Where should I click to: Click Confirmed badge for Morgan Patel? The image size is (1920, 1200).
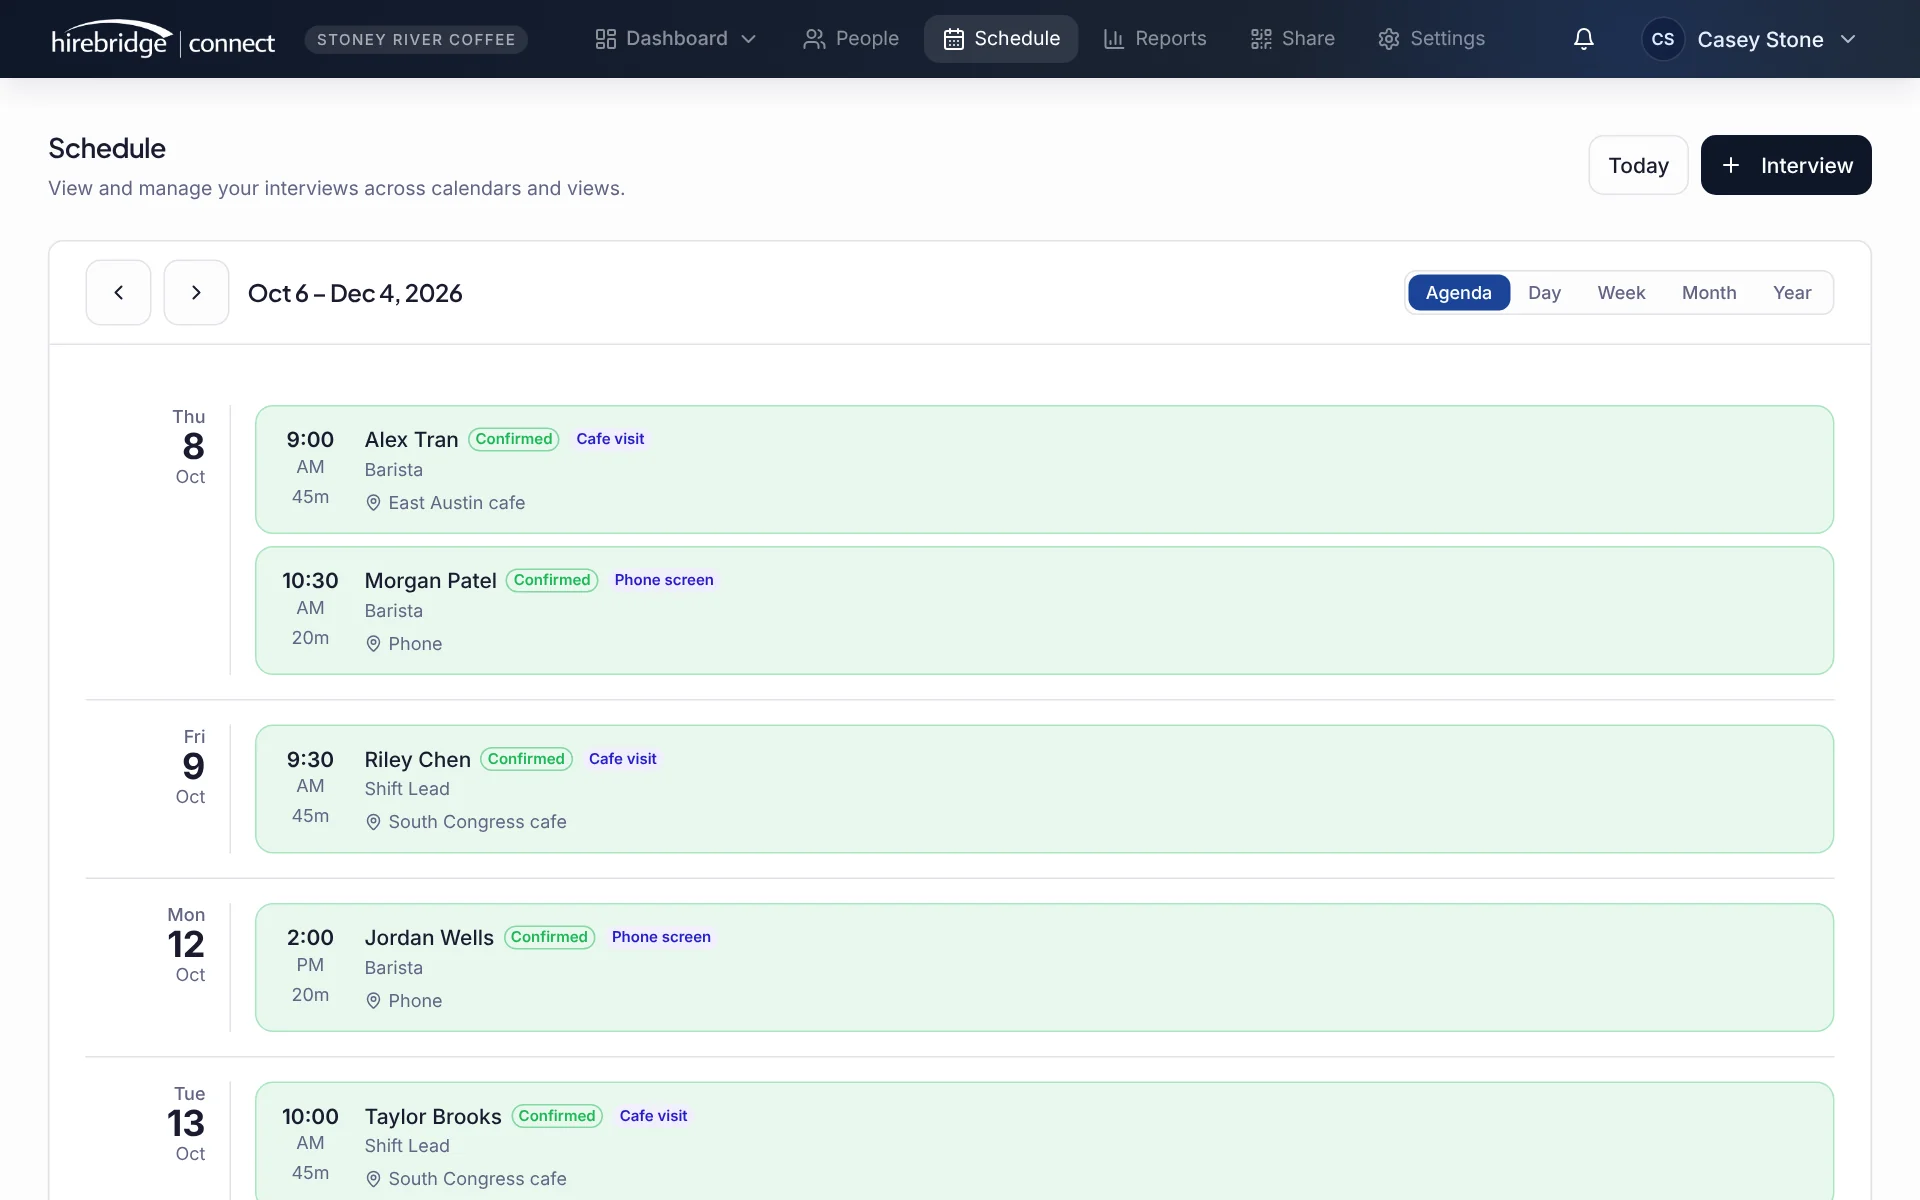coord(552,580)
